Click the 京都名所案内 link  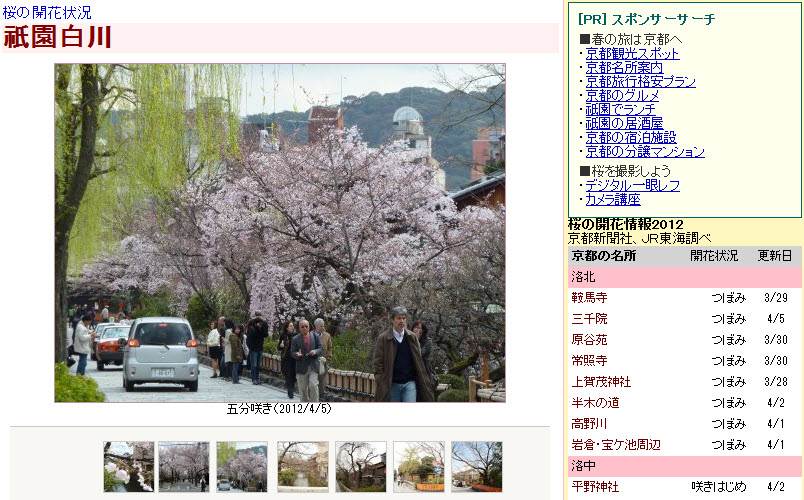(624, 68)
